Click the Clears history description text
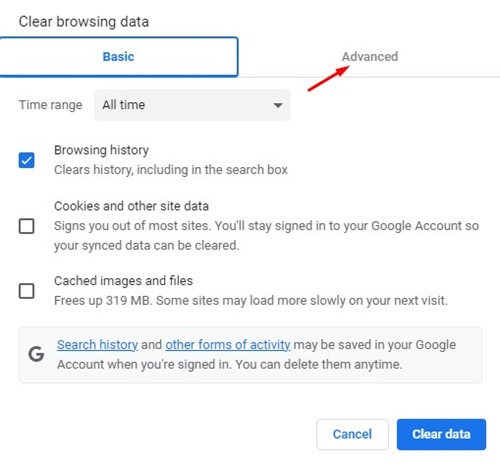 tap(171, 170)
